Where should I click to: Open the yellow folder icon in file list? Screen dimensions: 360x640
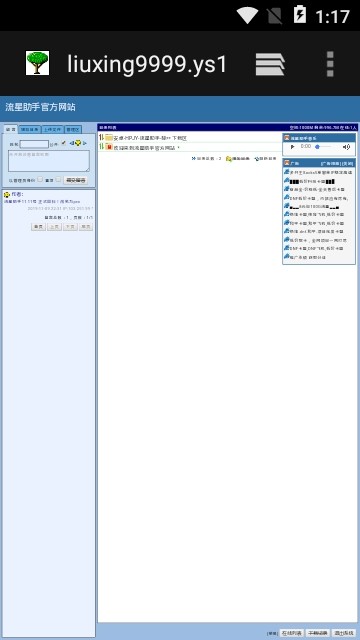point(109,138)
